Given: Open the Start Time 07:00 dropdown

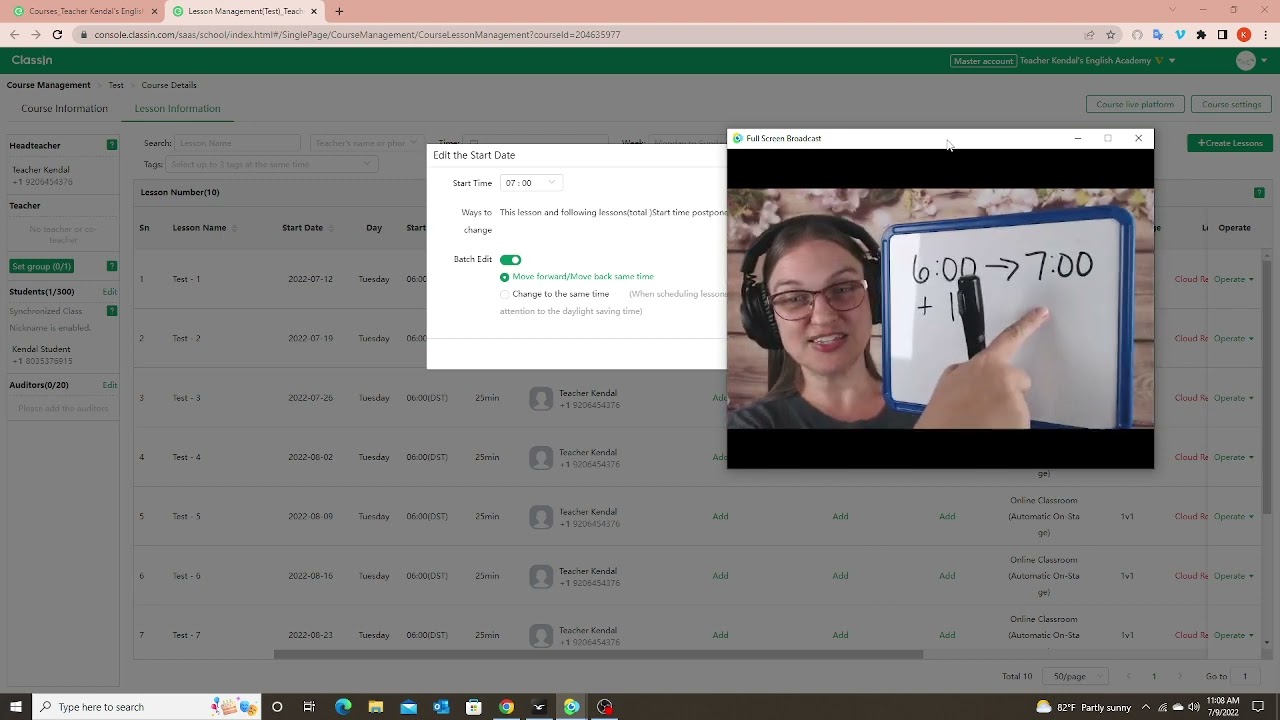Looking at the screenshot, I should [x=530, y=183].
